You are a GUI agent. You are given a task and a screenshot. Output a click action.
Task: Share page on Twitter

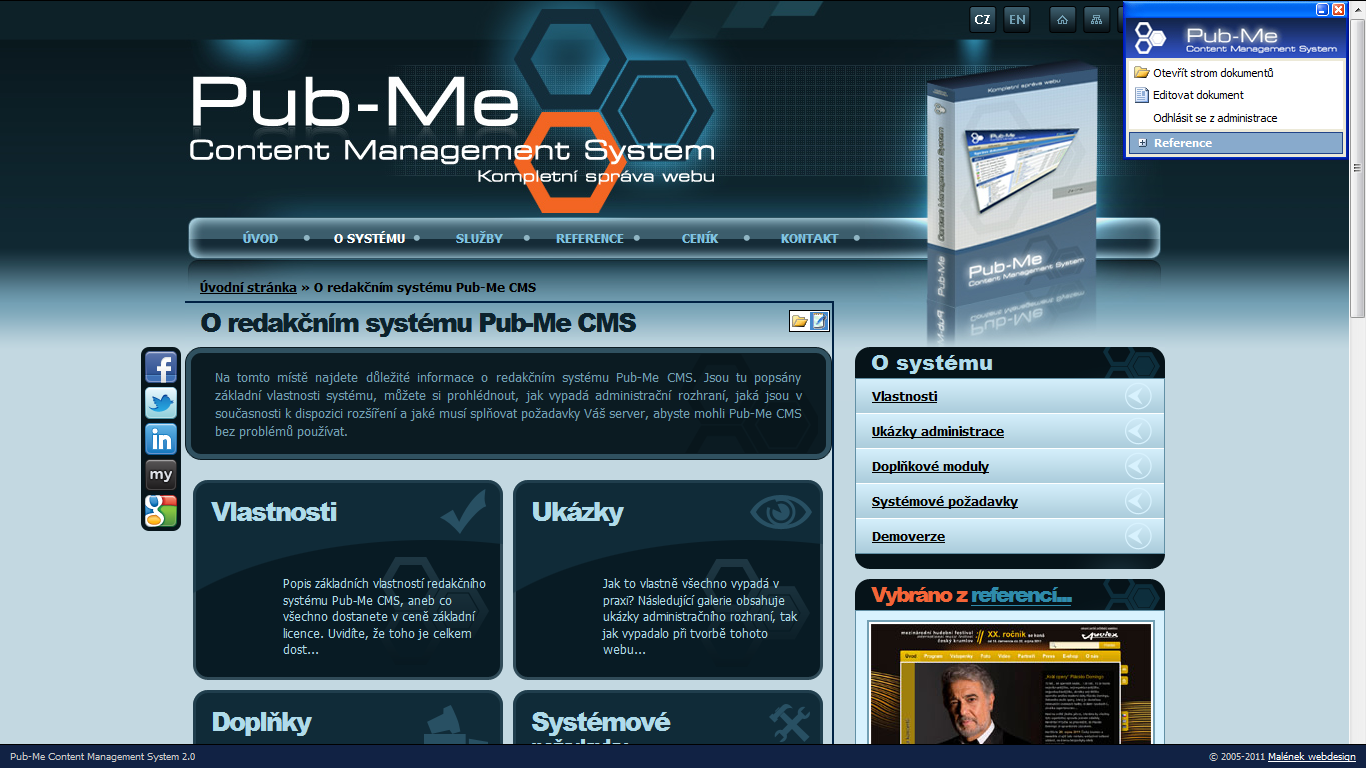(x=161, y=403)
